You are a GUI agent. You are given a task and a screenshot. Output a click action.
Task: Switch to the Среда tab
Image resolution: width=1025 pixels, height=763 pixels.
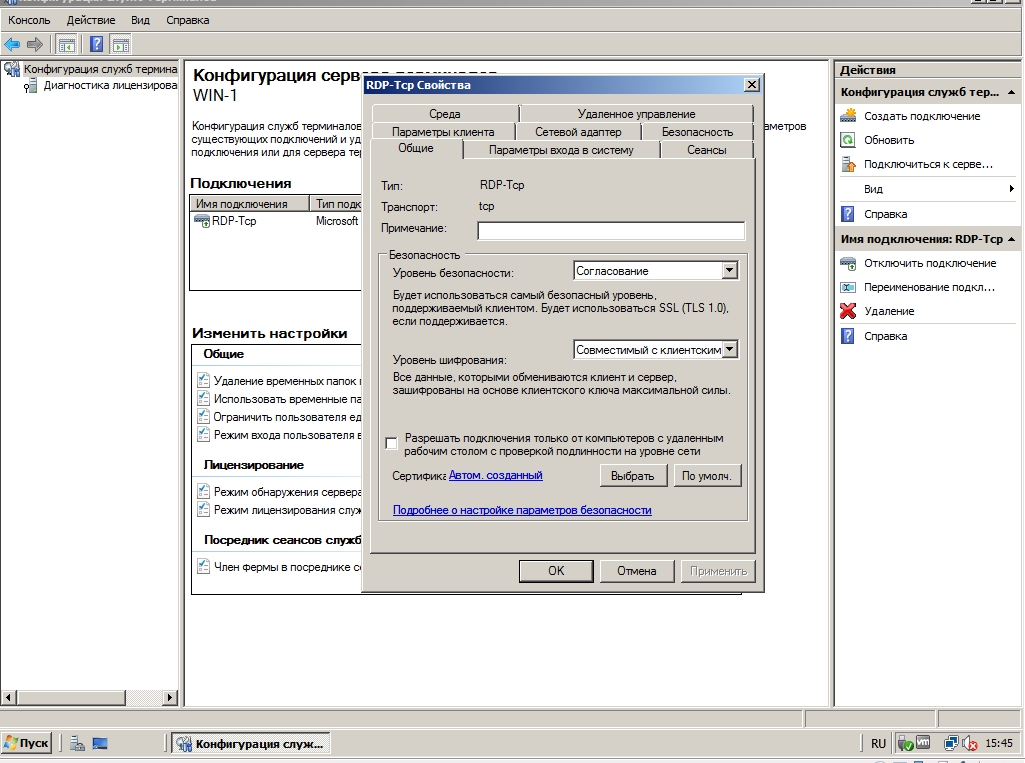point(445,114)
